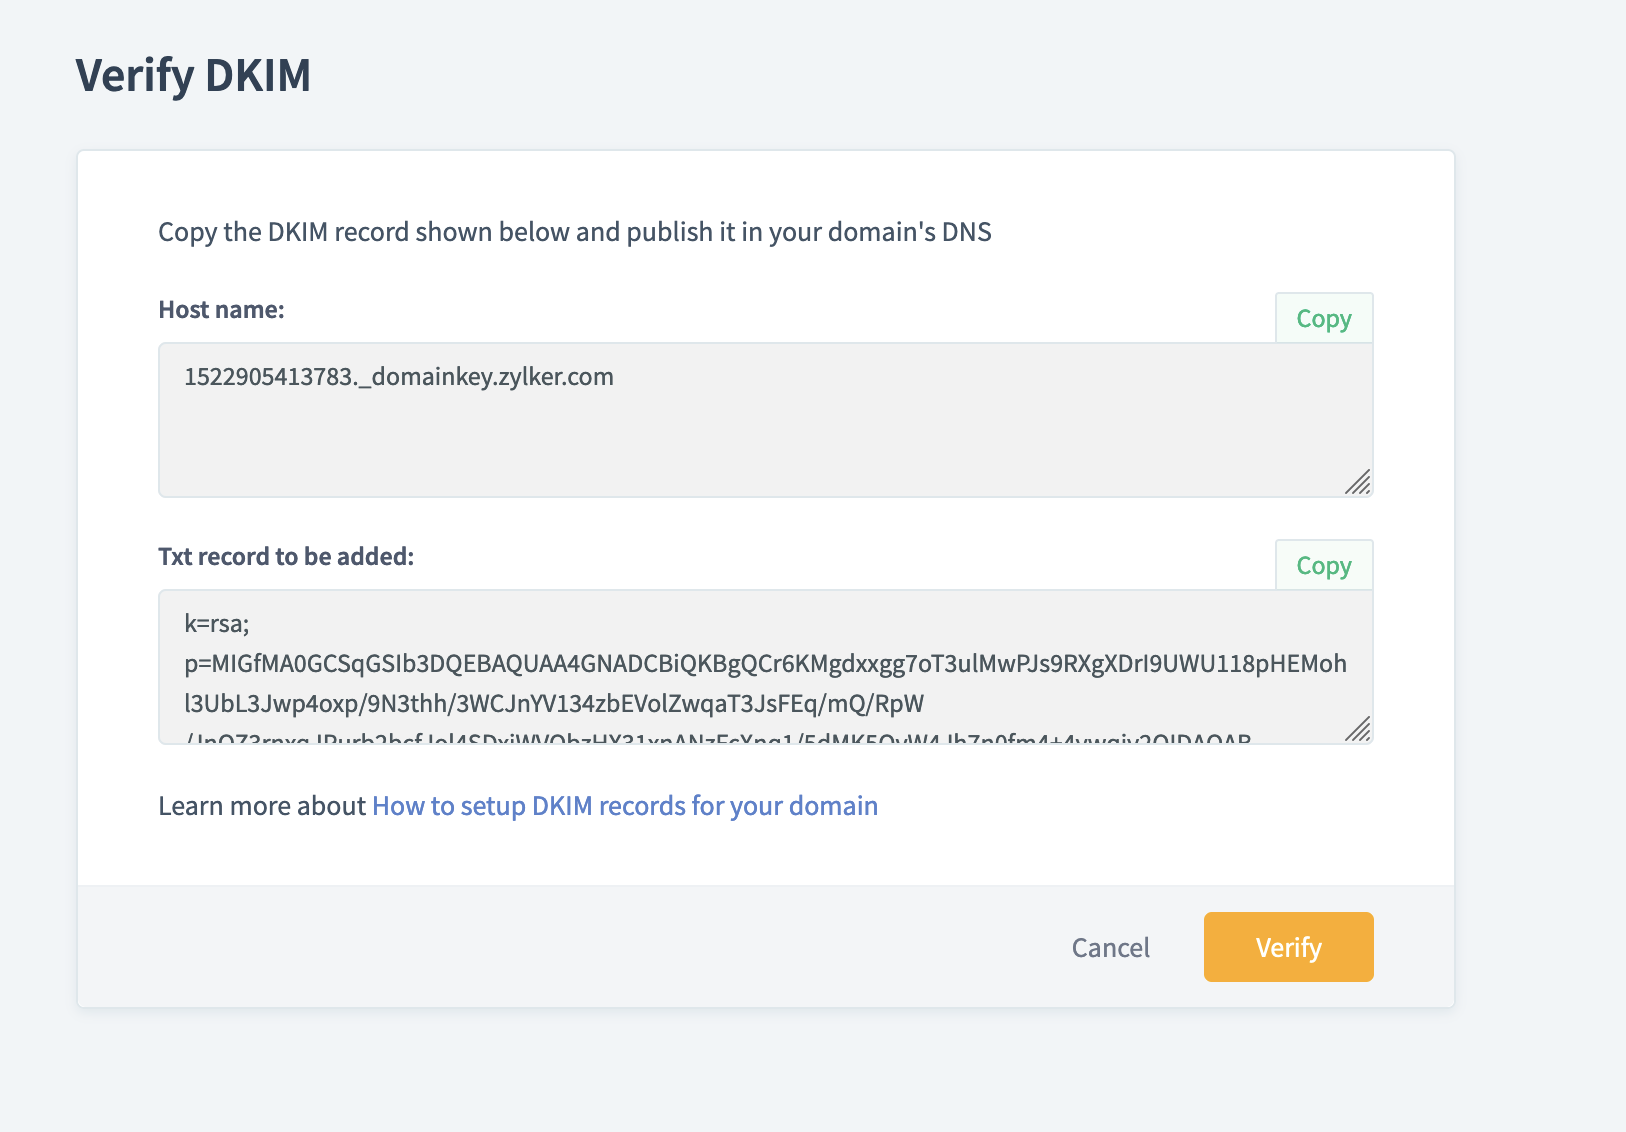Click the Verify DKIM page heading
Image resolution: width=1626 pixels, height=1132 pixels.
coord(193,76)
